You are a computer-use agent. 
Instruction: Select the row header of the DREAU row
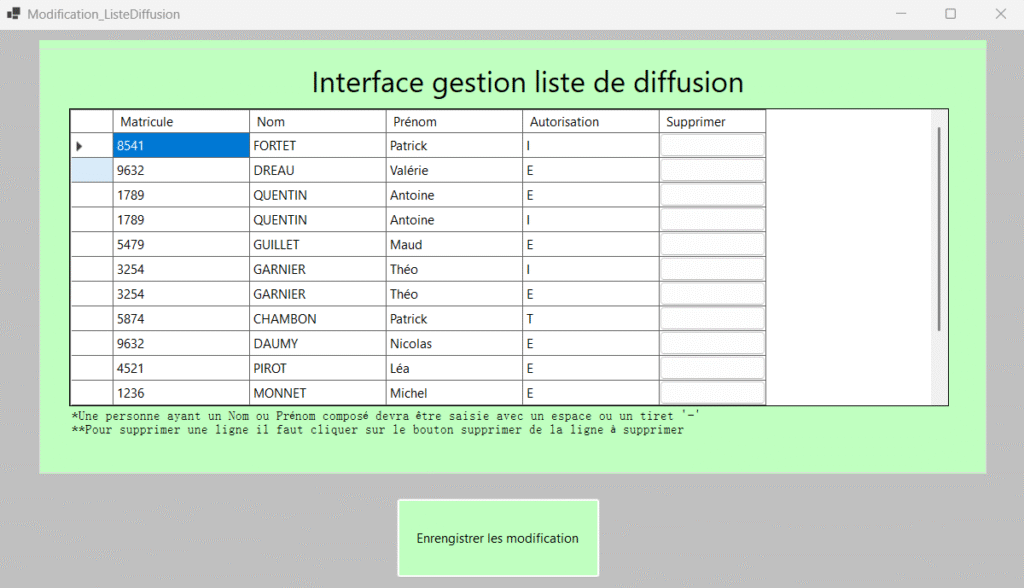(x=91, y=170)
